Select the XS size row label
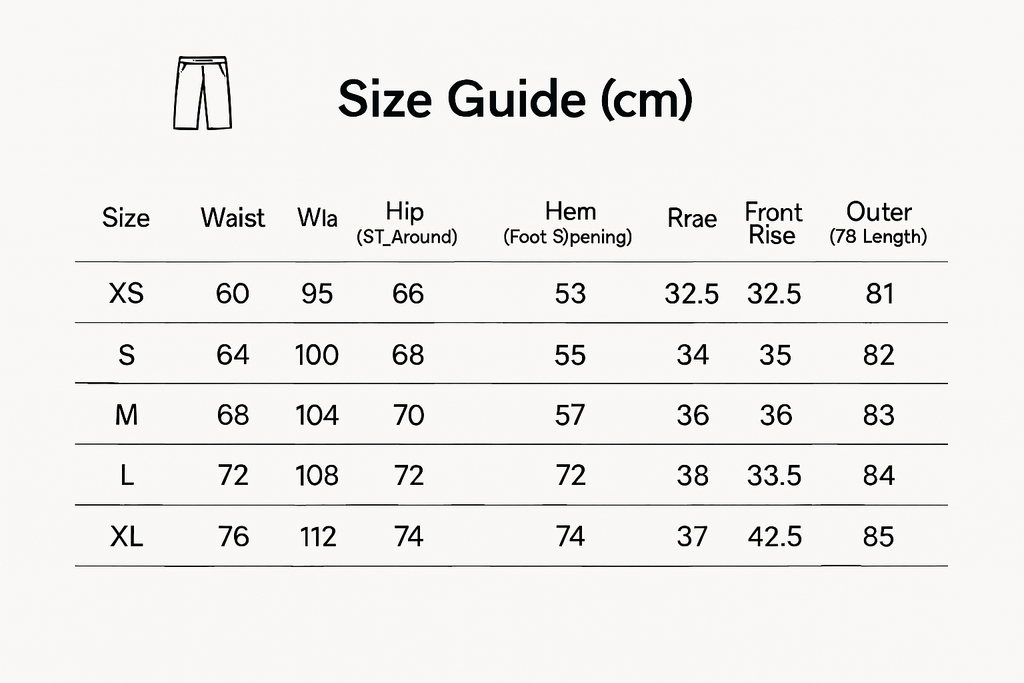The image size is (1024, 683). point(127,294)
